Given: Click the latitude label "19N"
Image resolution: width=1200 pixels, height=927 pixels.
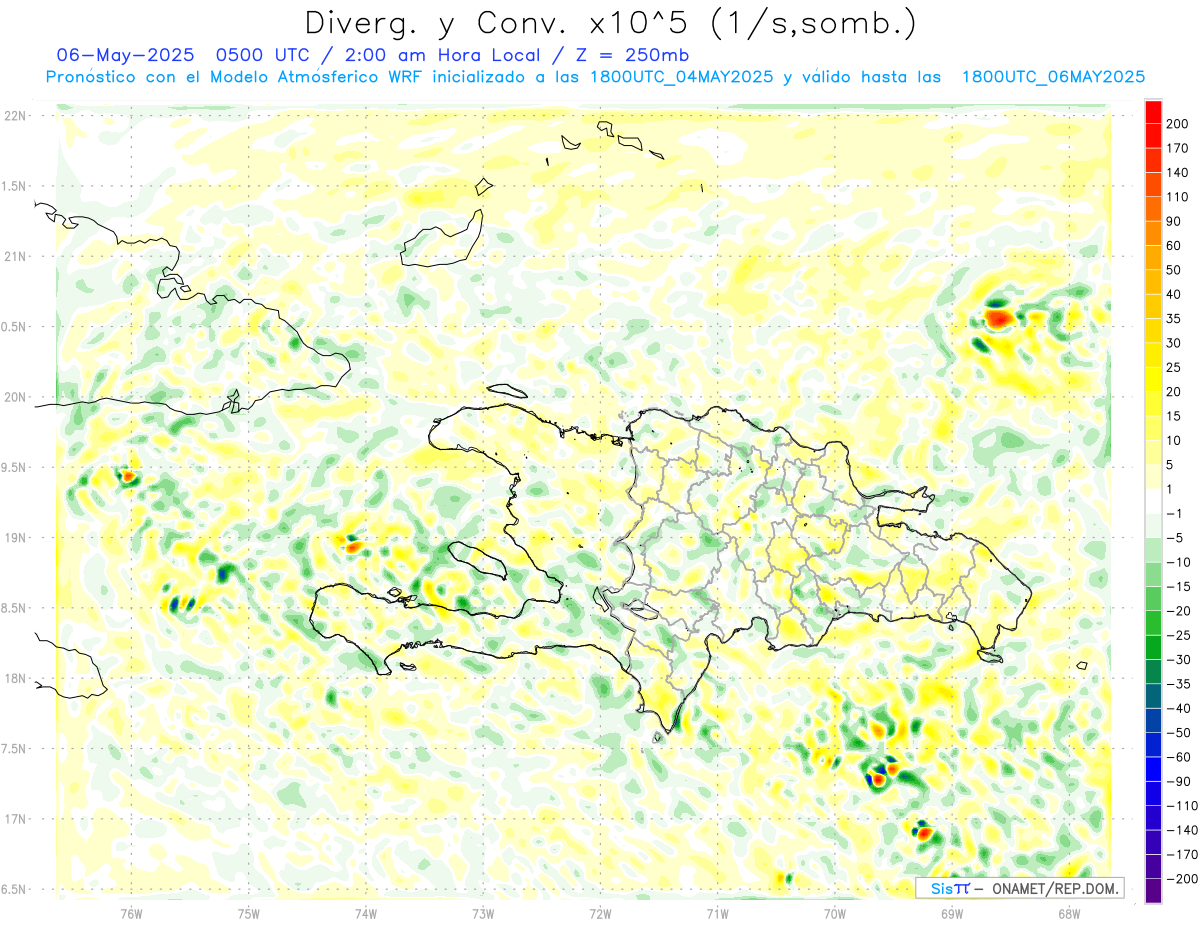Looking at the screenshot, I should coord(14,538).
